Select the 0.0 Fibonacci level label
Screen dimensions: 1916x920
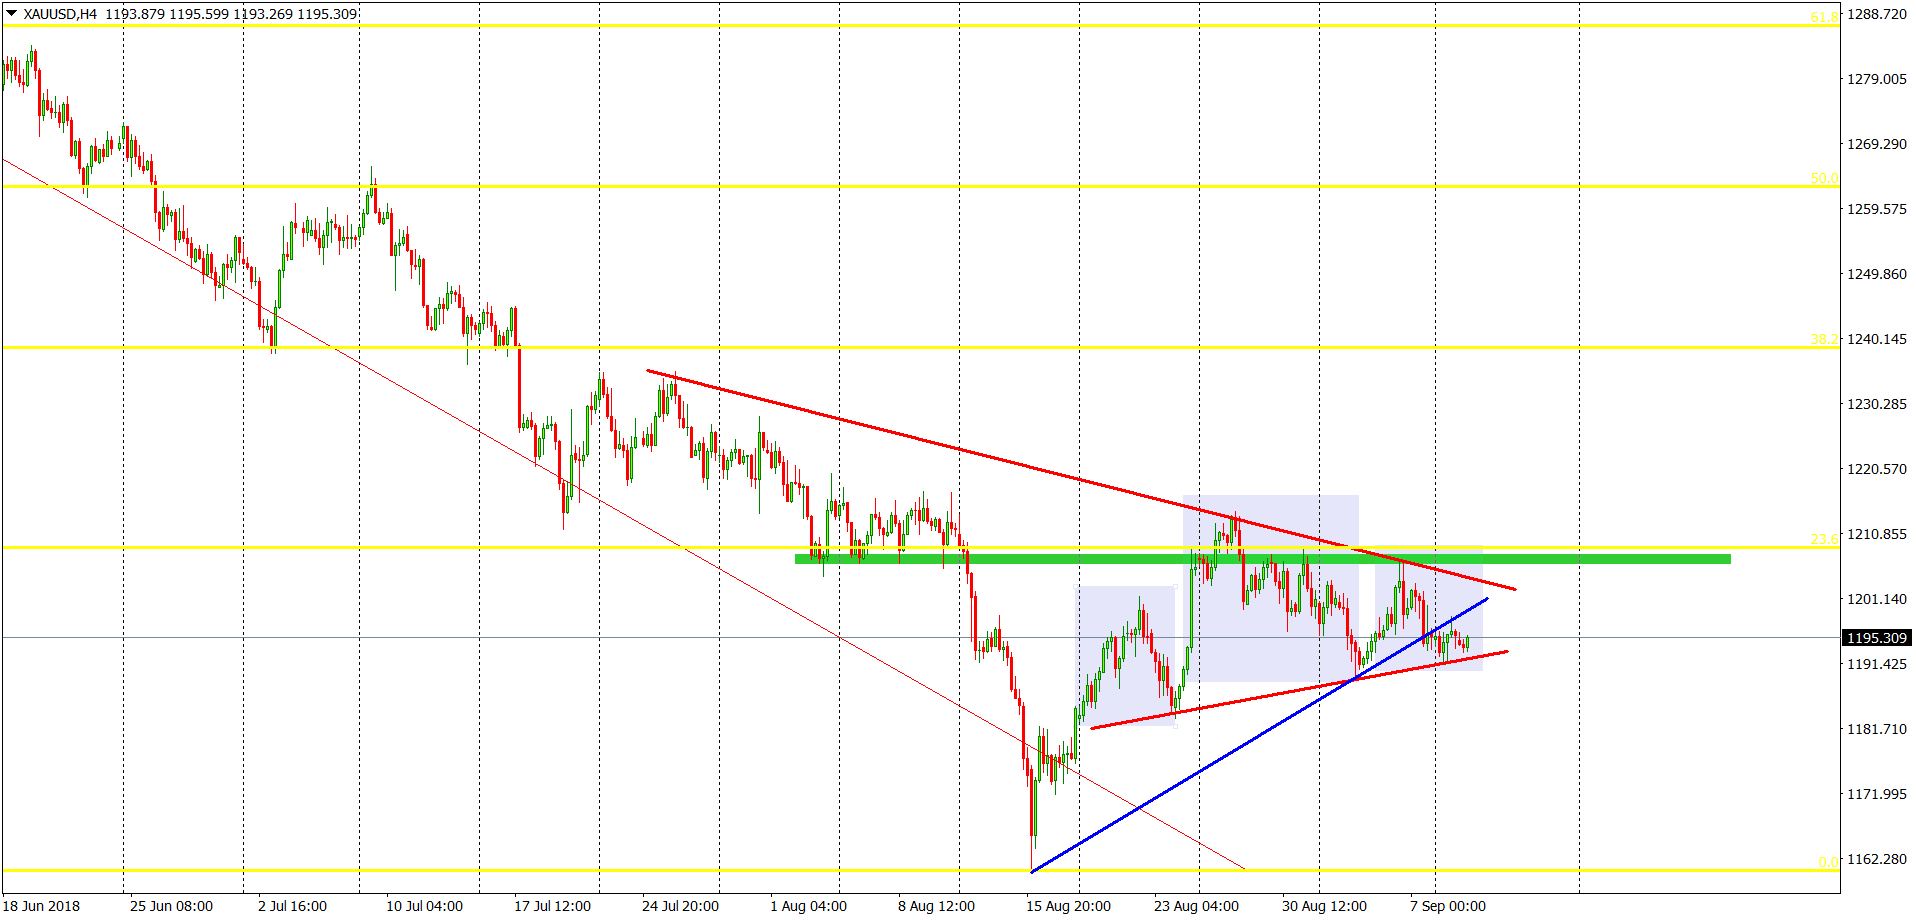pos(1828,862)
